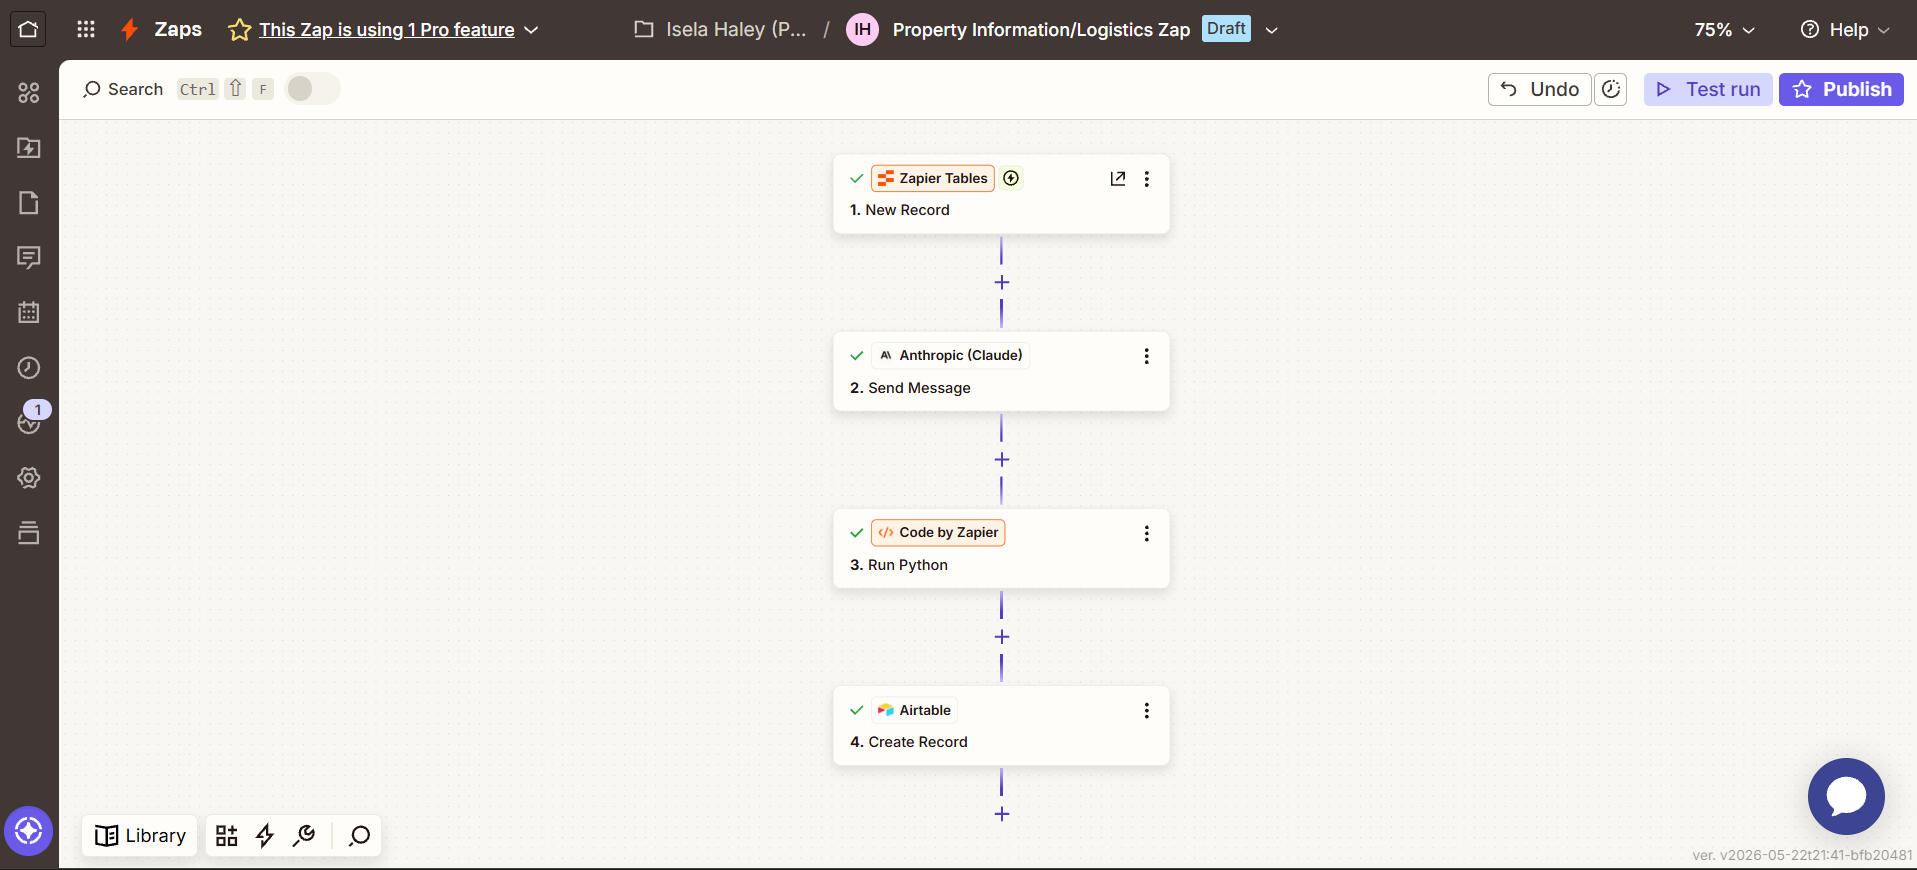1917x870 pixels.
Task: Expand the Pro feature notice dropdown
Action: point(532,30)
